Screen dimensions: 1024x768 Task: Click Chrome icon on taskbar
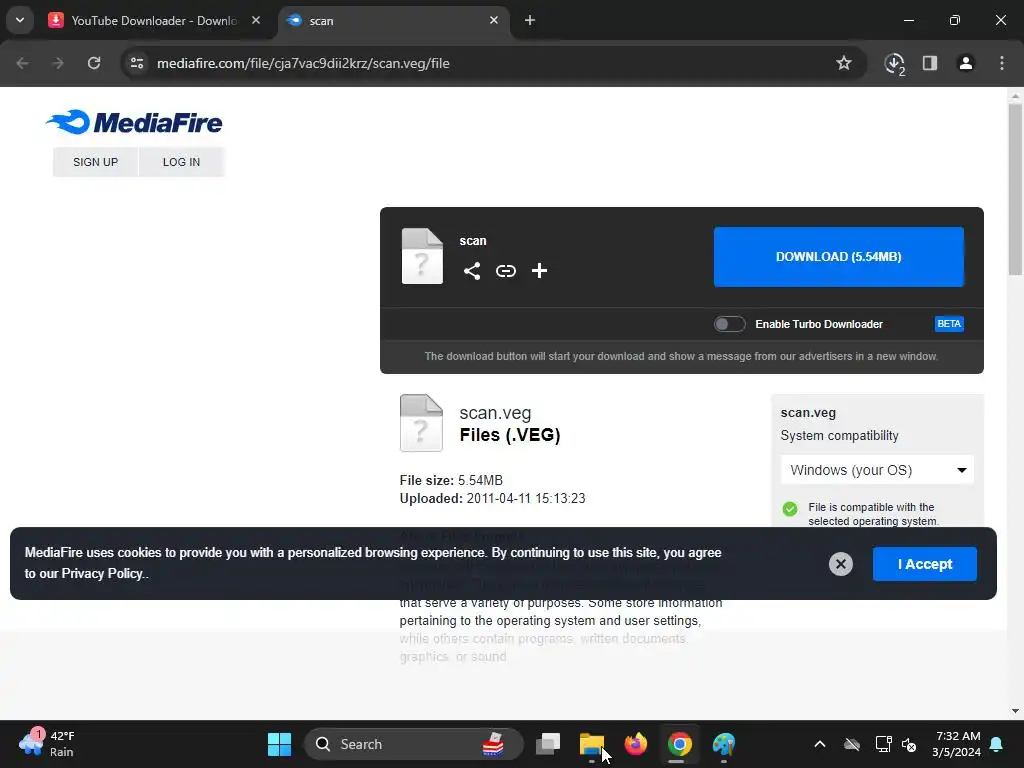pyautogui.click(x=679, y=744)
